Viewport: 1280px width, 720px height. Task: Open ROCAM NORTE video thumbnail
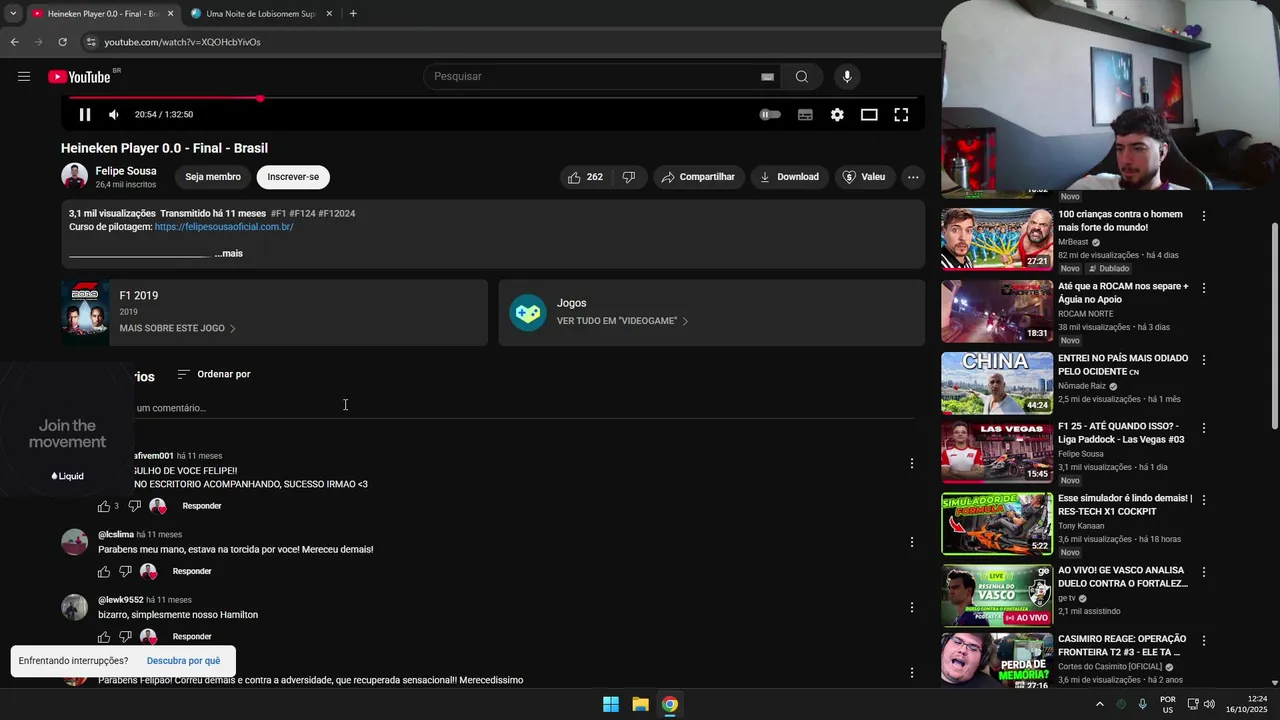click(997, 311)
